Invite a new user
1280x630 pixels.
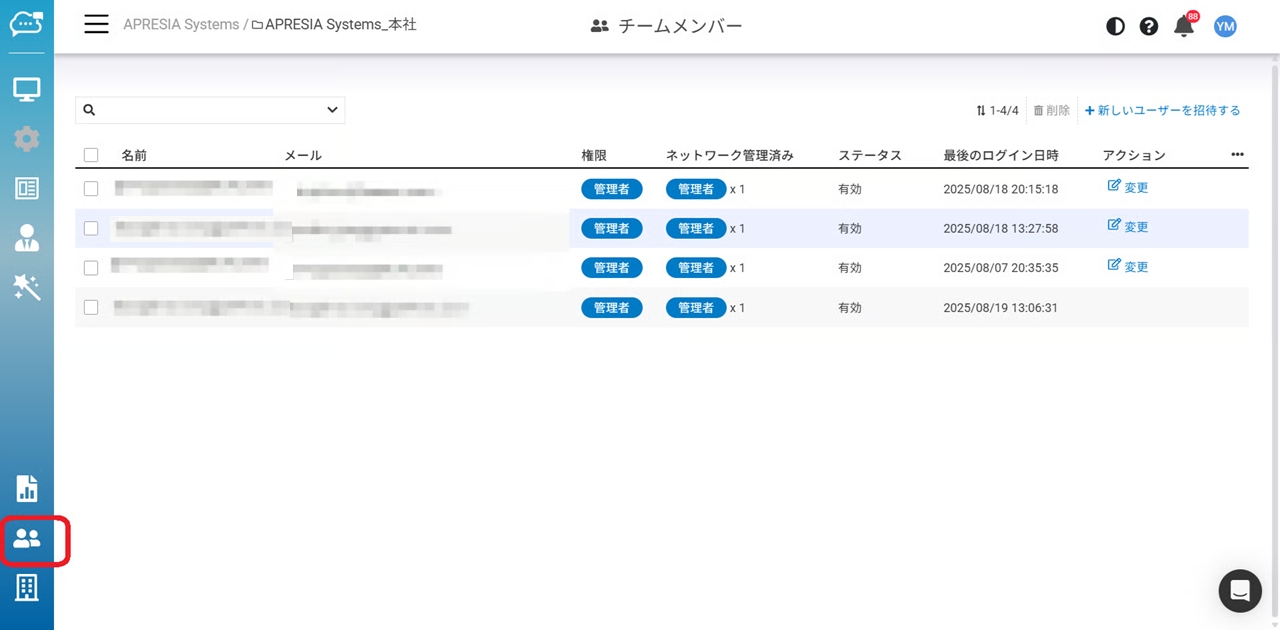click(x=1163, y=110)
